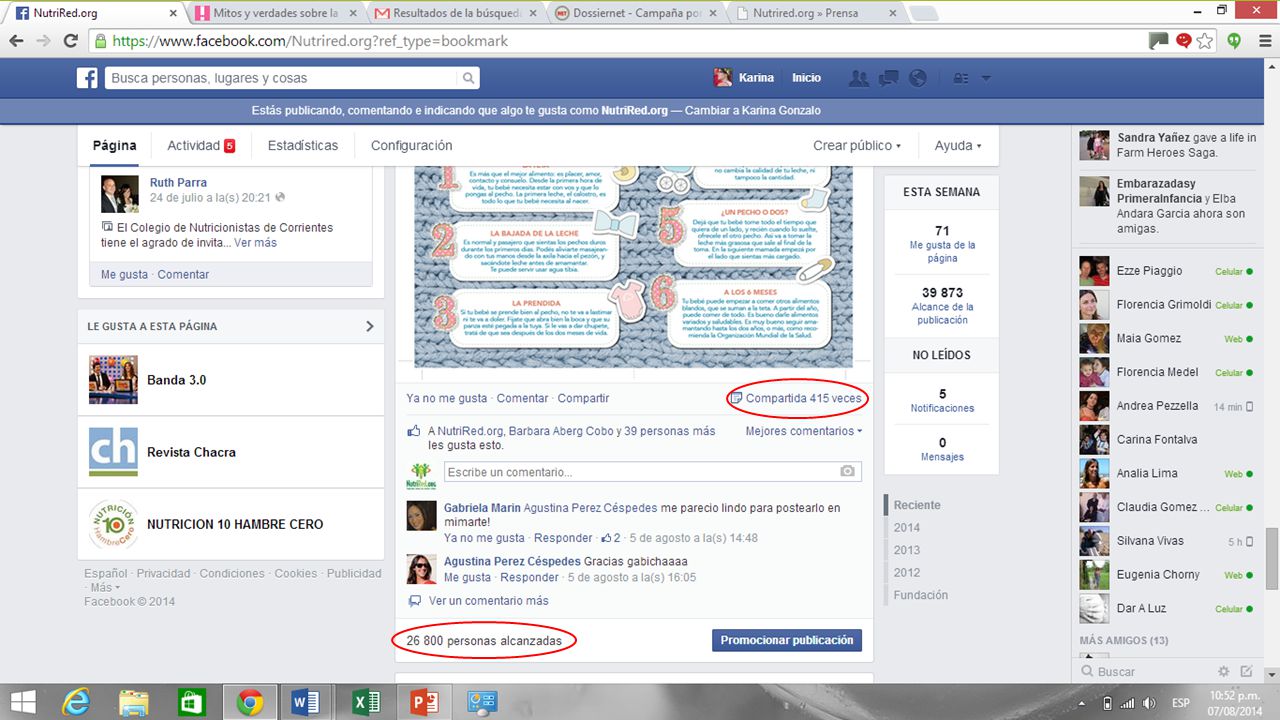The height and width of the screenshot is (720, 1280).
Task: Expand the Crear público dropdown
Action: click(857, 145)
